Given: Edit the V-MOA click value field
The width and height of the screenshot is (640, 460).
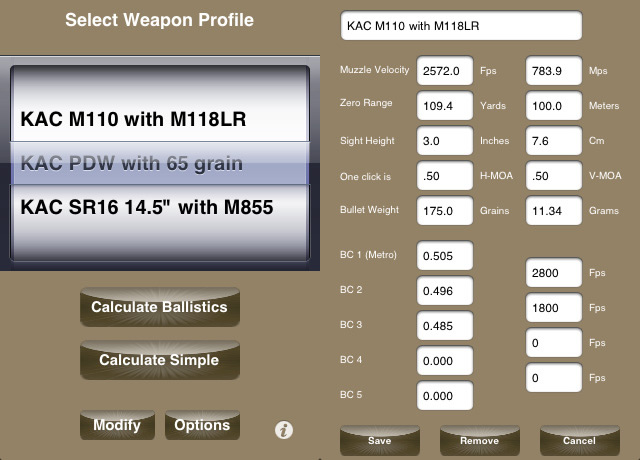Looking at the screenshot, I should pyautogui.click(x=554, y=176).
